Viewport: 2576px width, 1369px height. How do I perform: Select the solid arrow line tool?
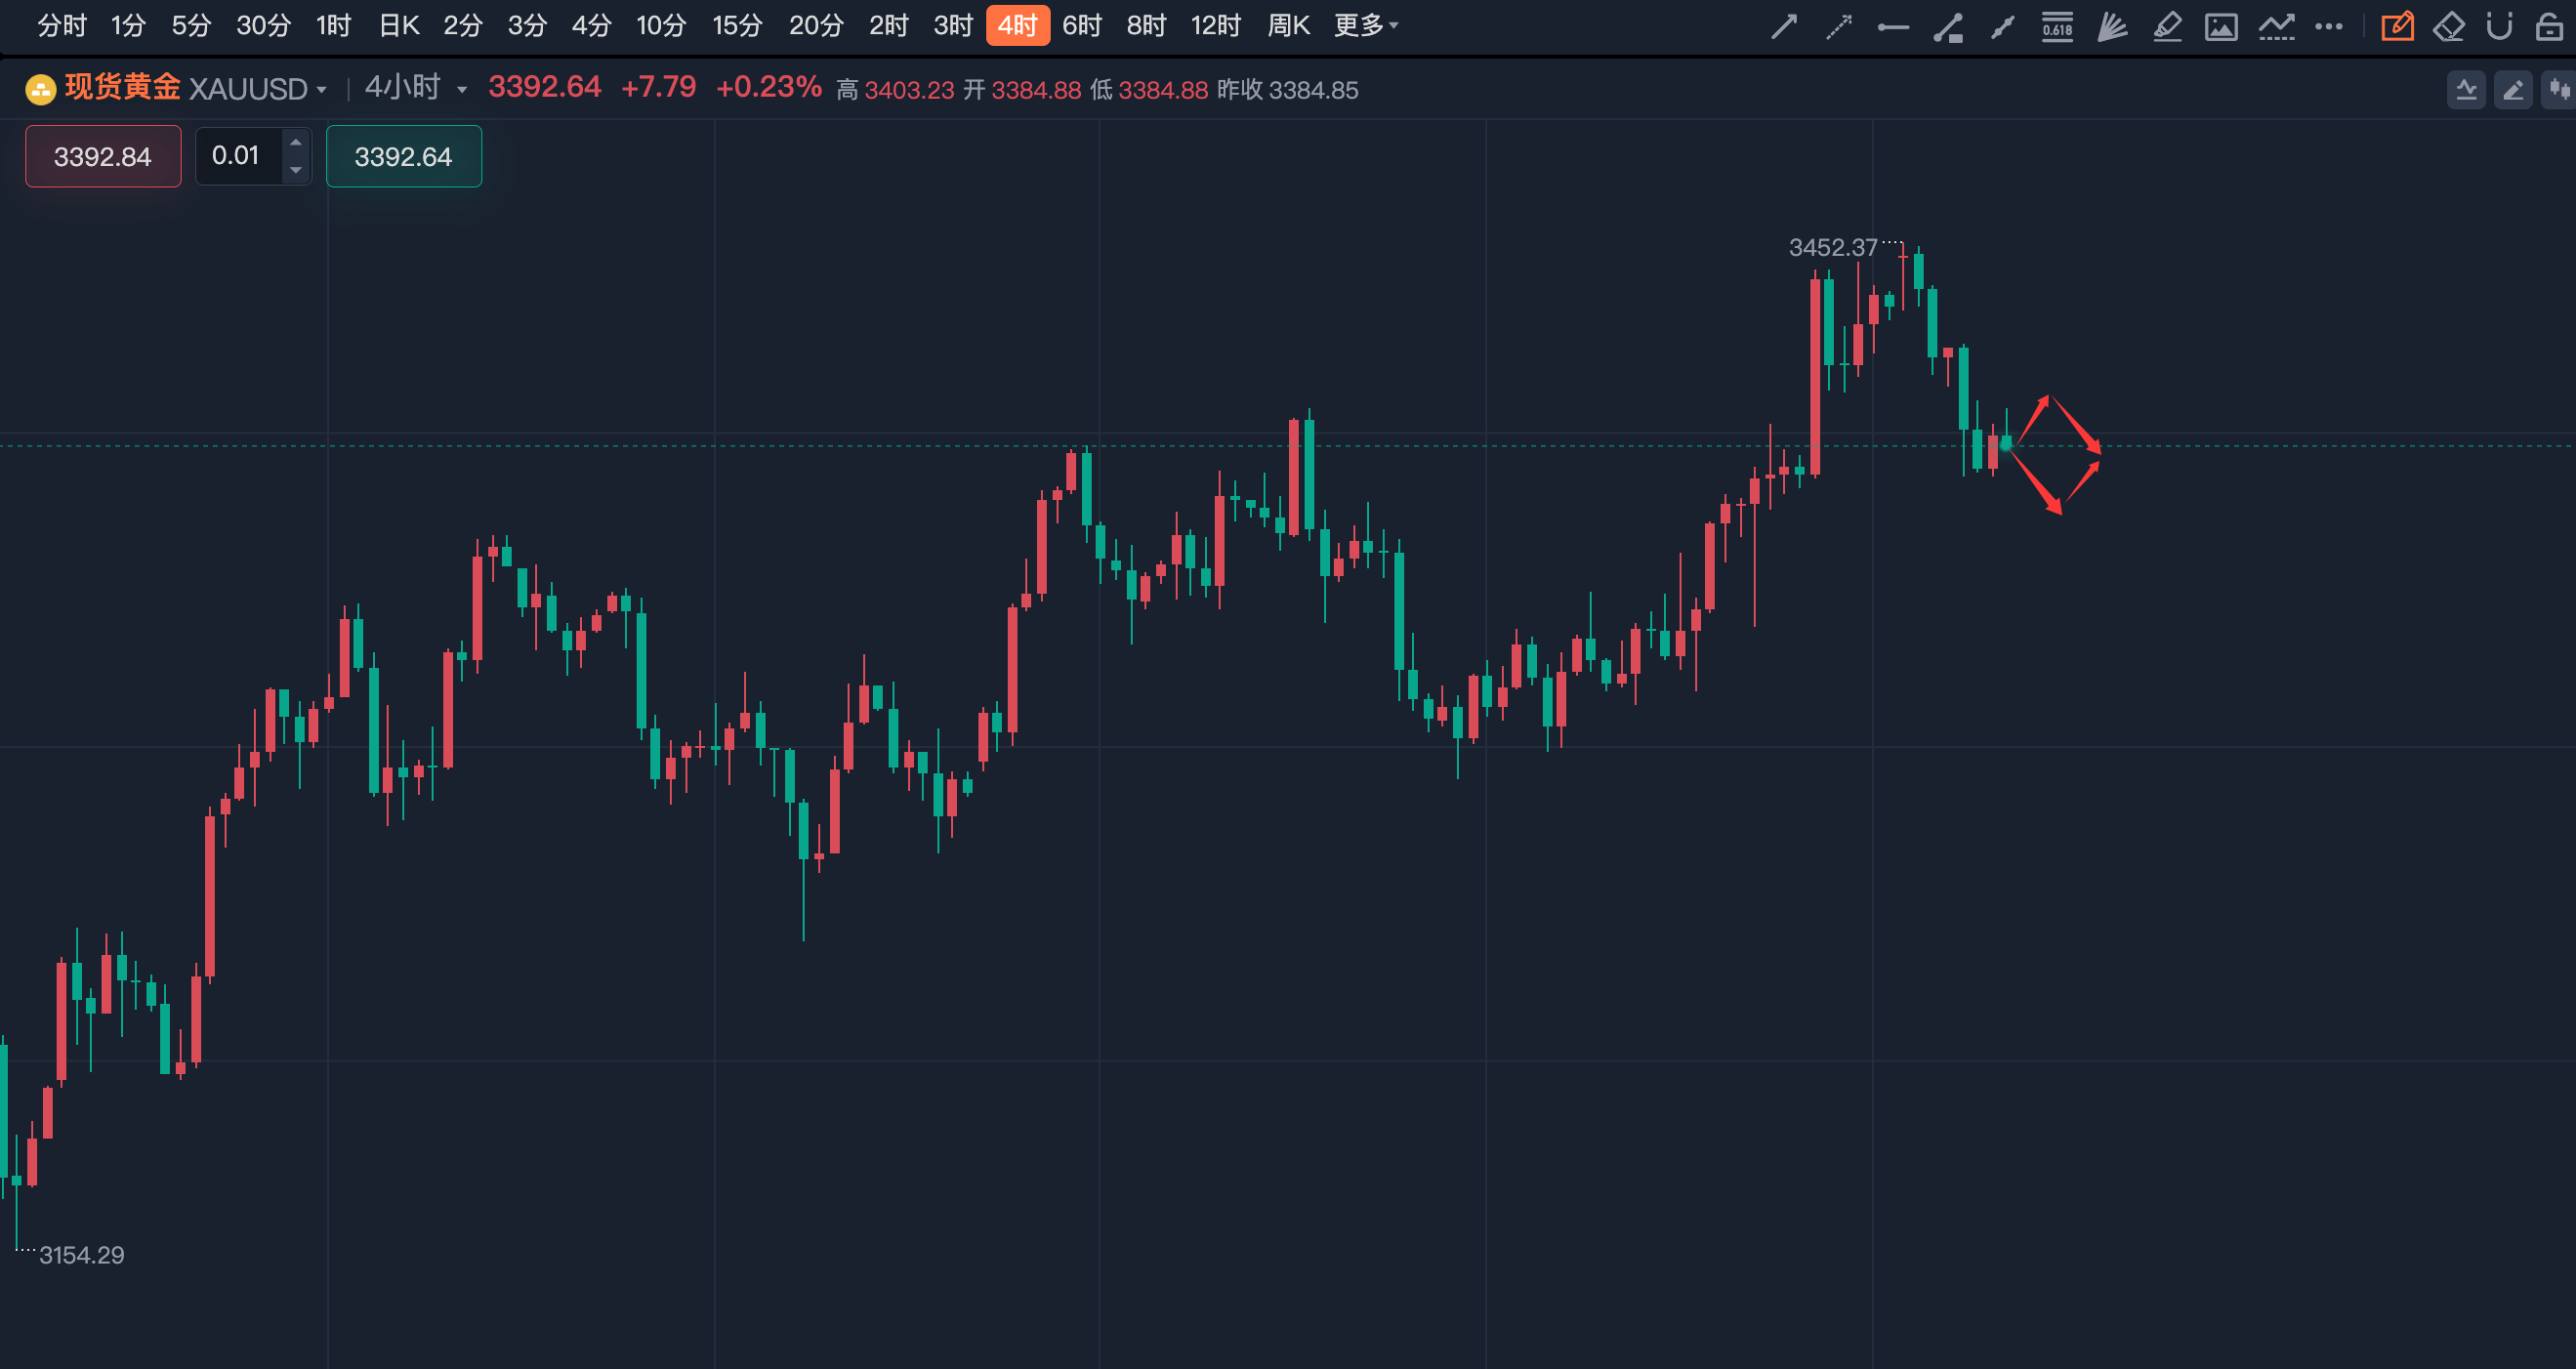coord(1784,26)
